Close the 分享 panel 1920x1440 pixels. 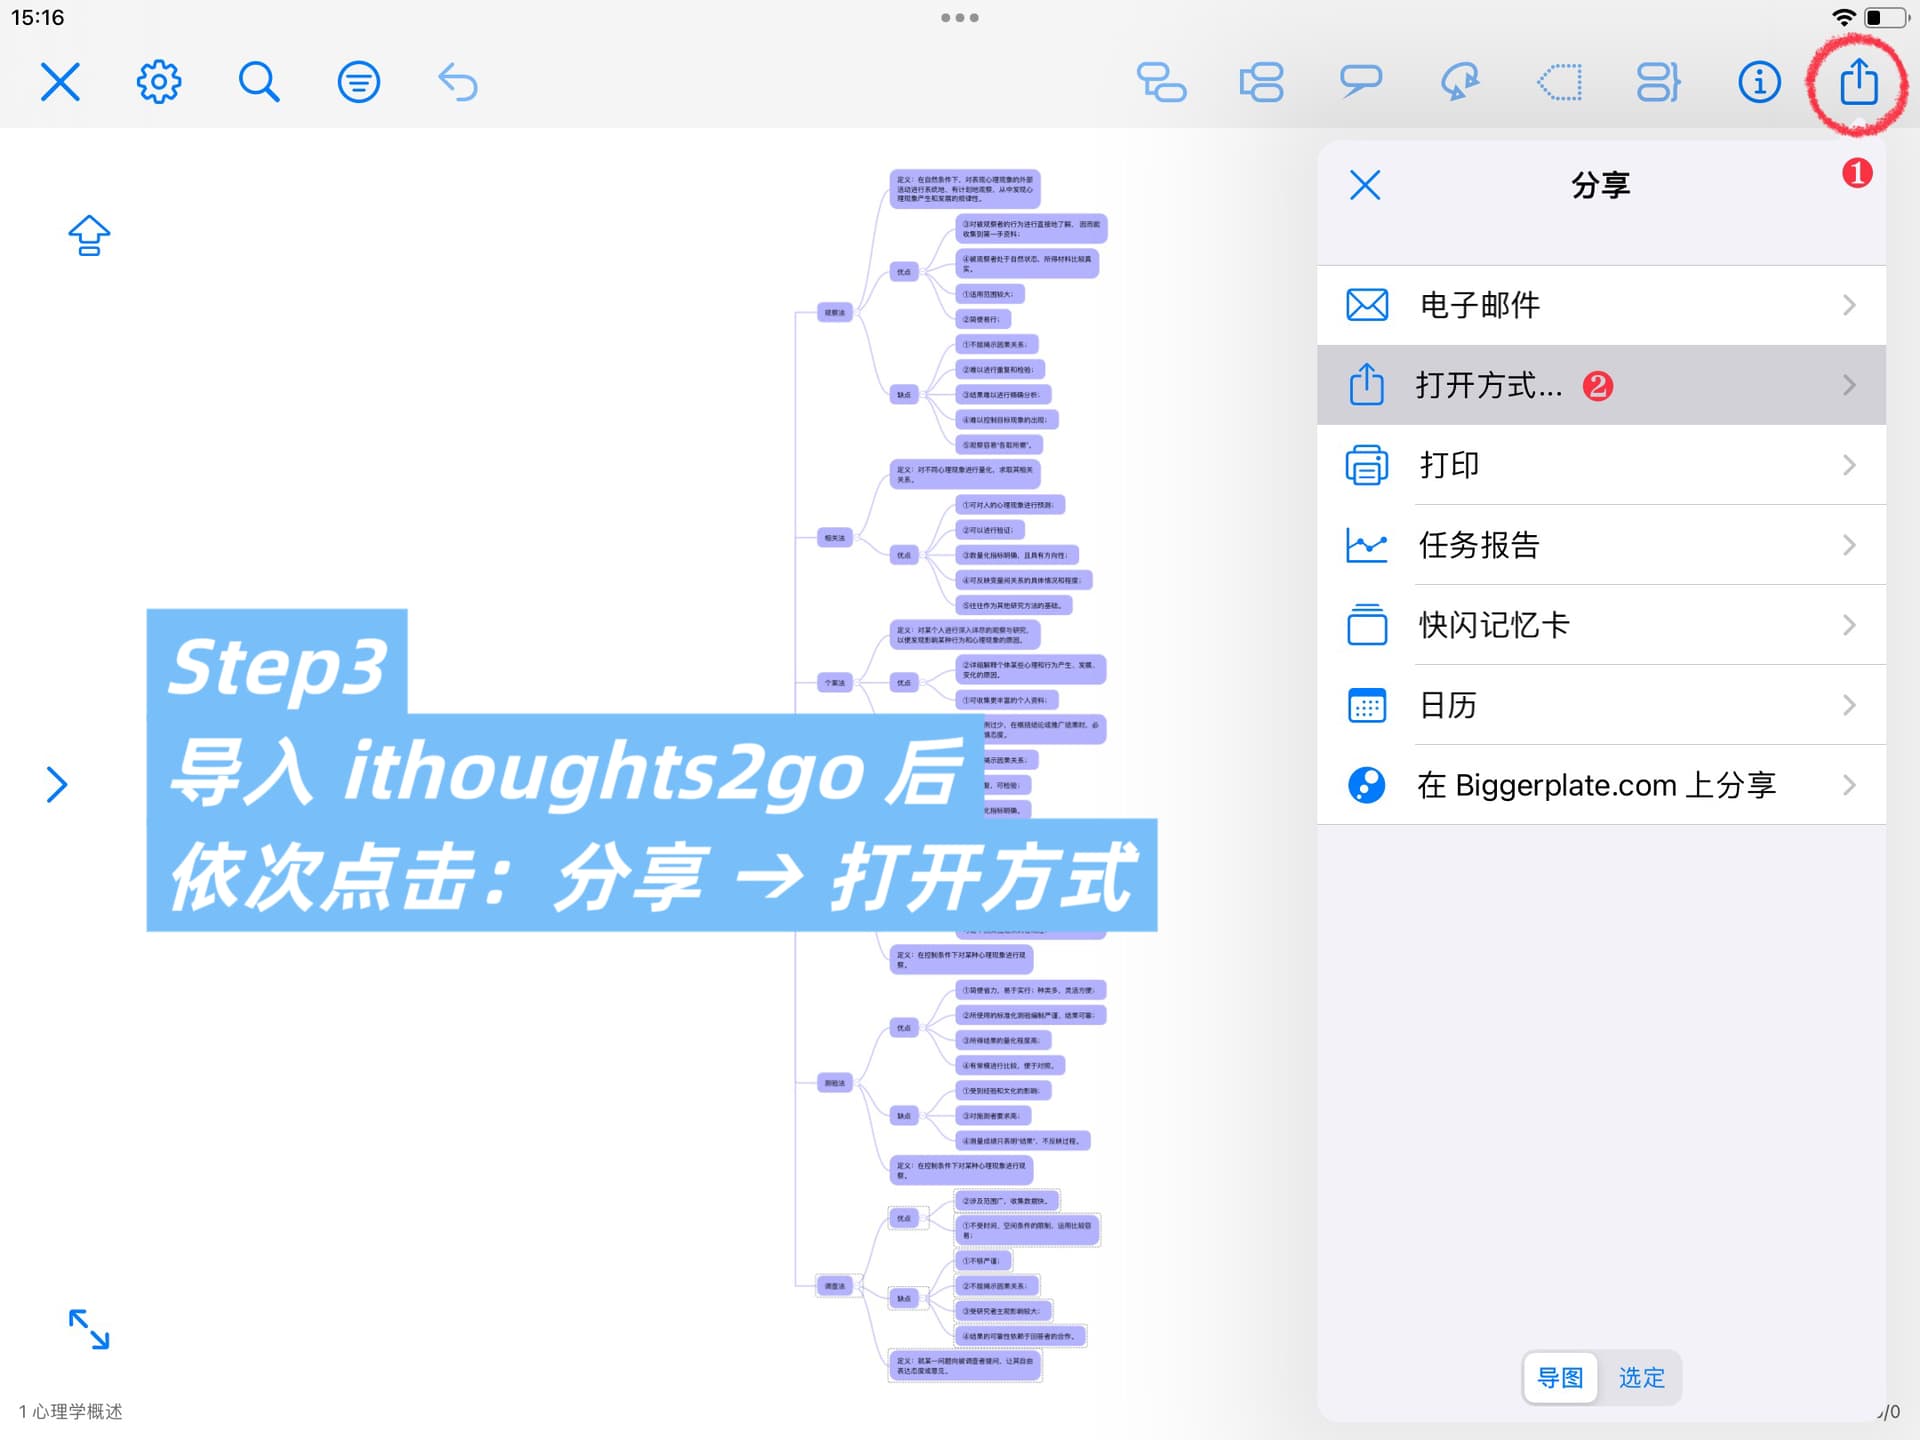pos(1365,185)
